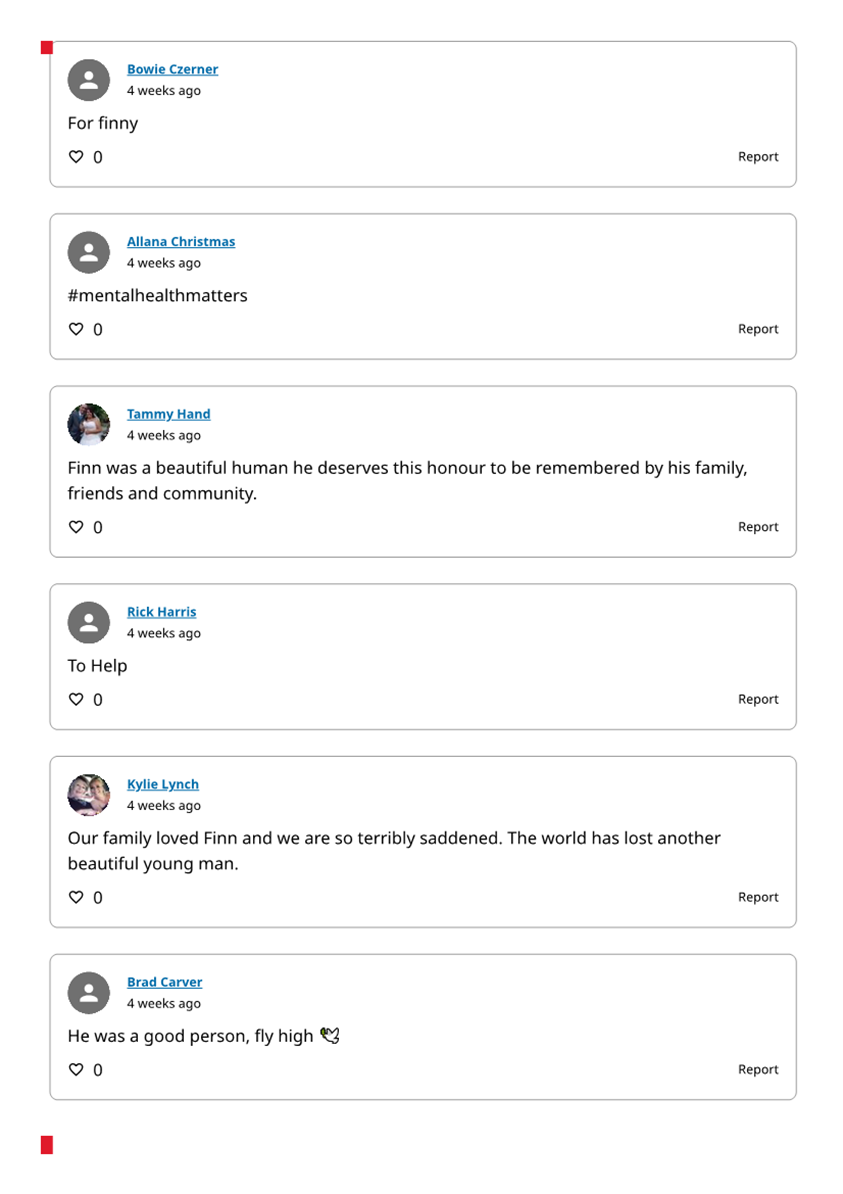This screenshot has height=1194, width=843.
Task: Report Rick Harris's comment
Action: click(x=758, y=699)
